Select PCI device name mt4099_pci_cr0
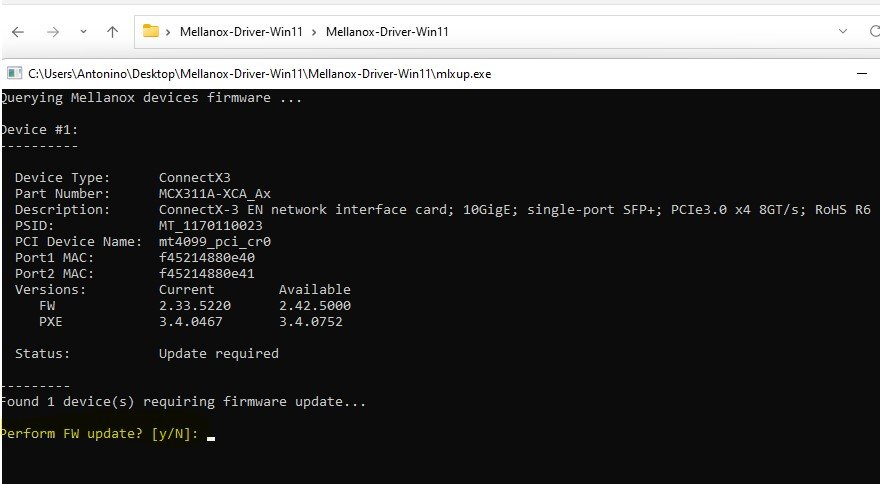The width and height of the screenshot is (880, 484). [215, 242]
